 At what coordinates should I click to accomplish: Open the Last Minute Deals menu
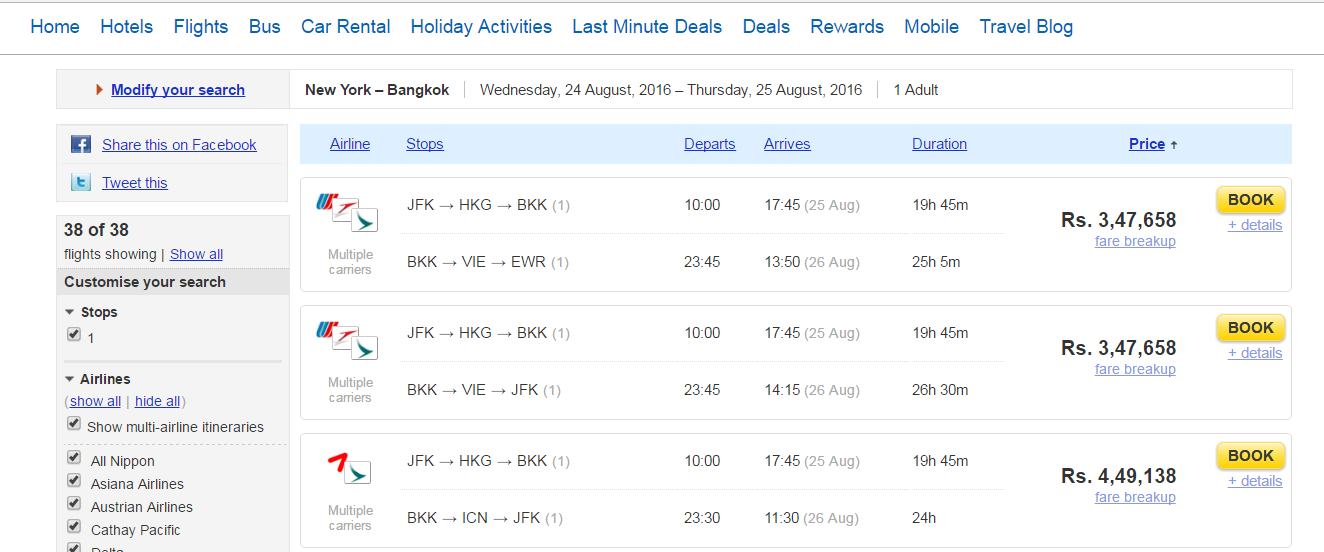coord(647,27)
